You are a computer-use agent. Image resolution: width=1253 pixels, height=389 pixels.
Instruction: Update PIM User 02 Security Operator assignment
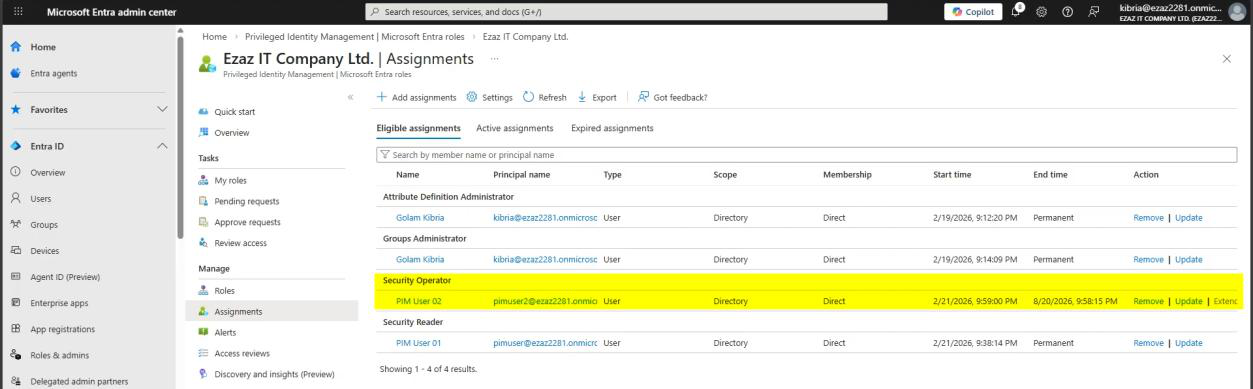(1188, 301)
